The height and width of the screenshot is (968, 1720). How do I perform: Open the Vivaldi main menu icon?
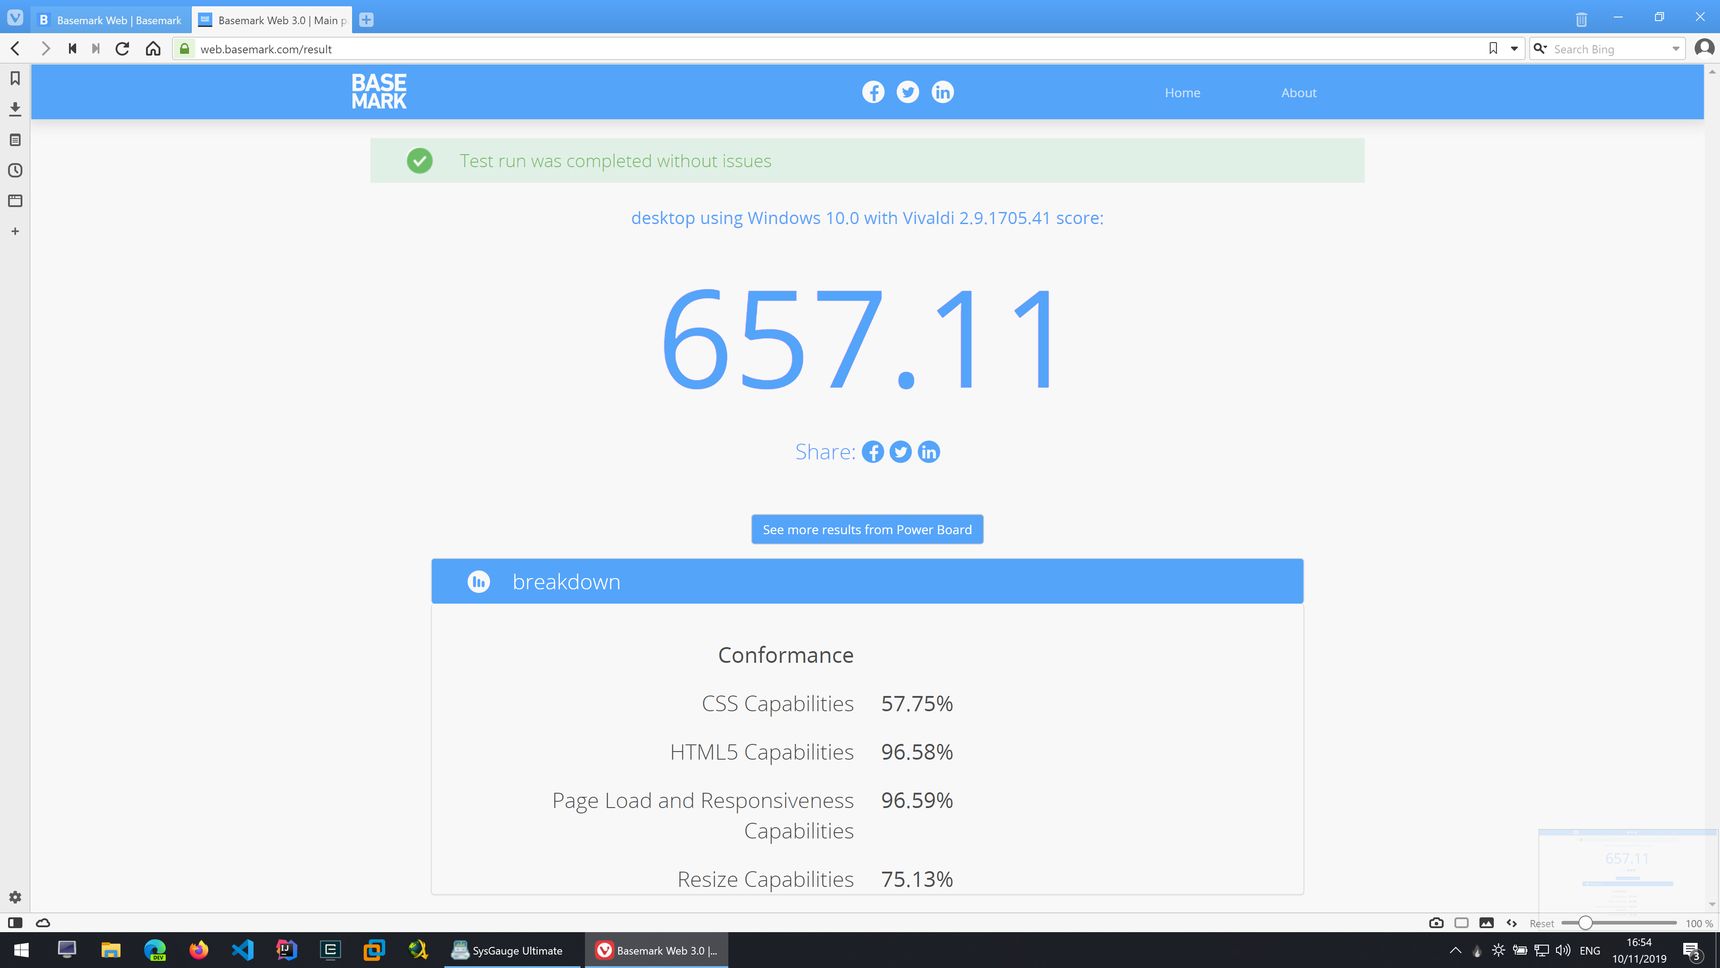(x=15, y=18)
